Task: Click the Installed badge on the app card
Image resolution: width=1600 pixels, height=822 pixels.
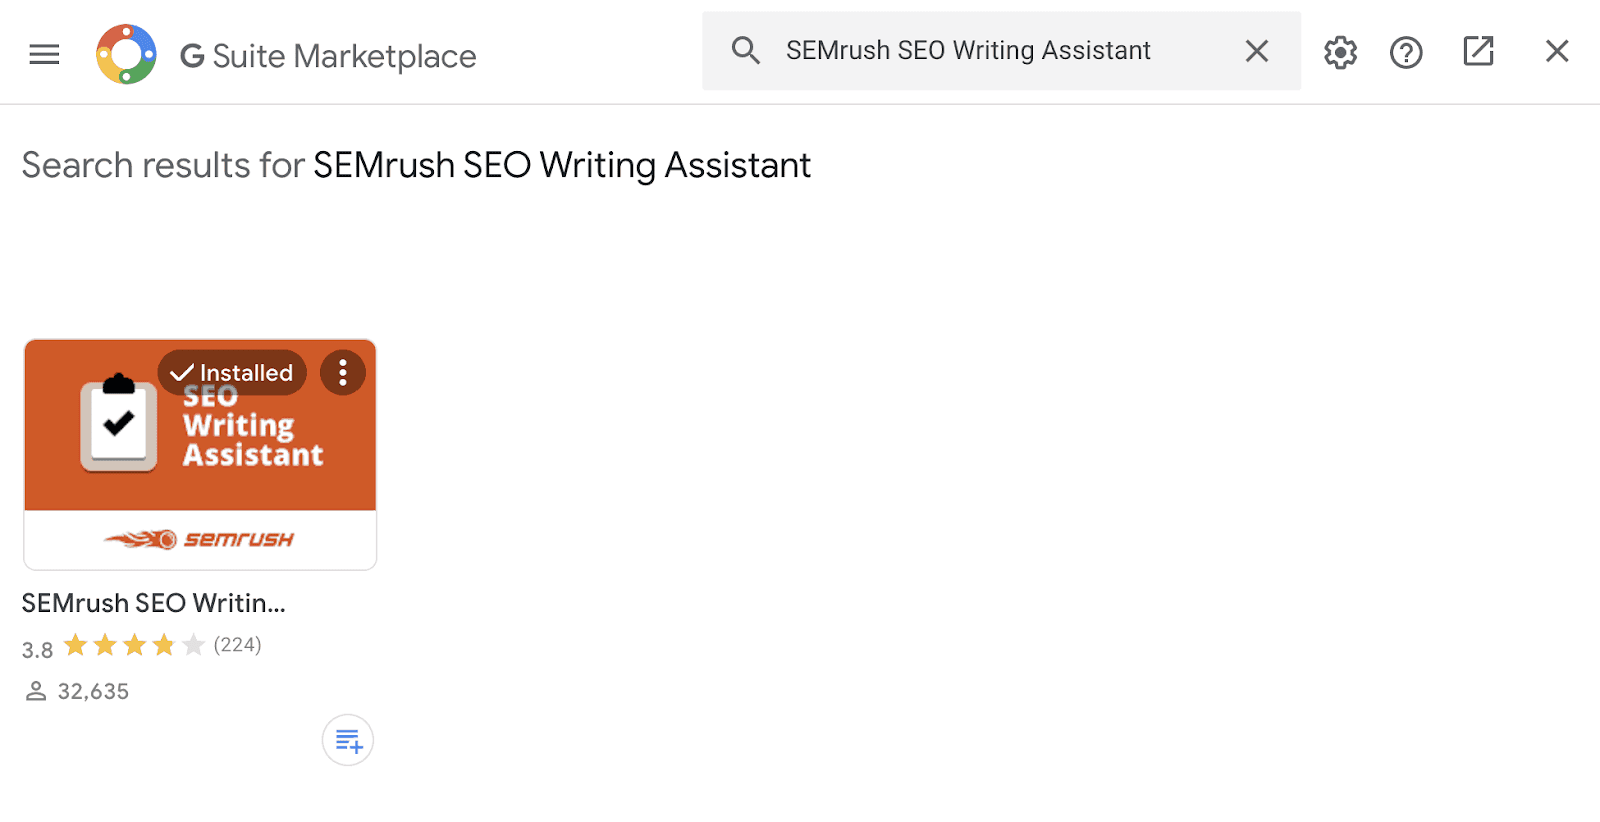Action: (x=232, y=373)
